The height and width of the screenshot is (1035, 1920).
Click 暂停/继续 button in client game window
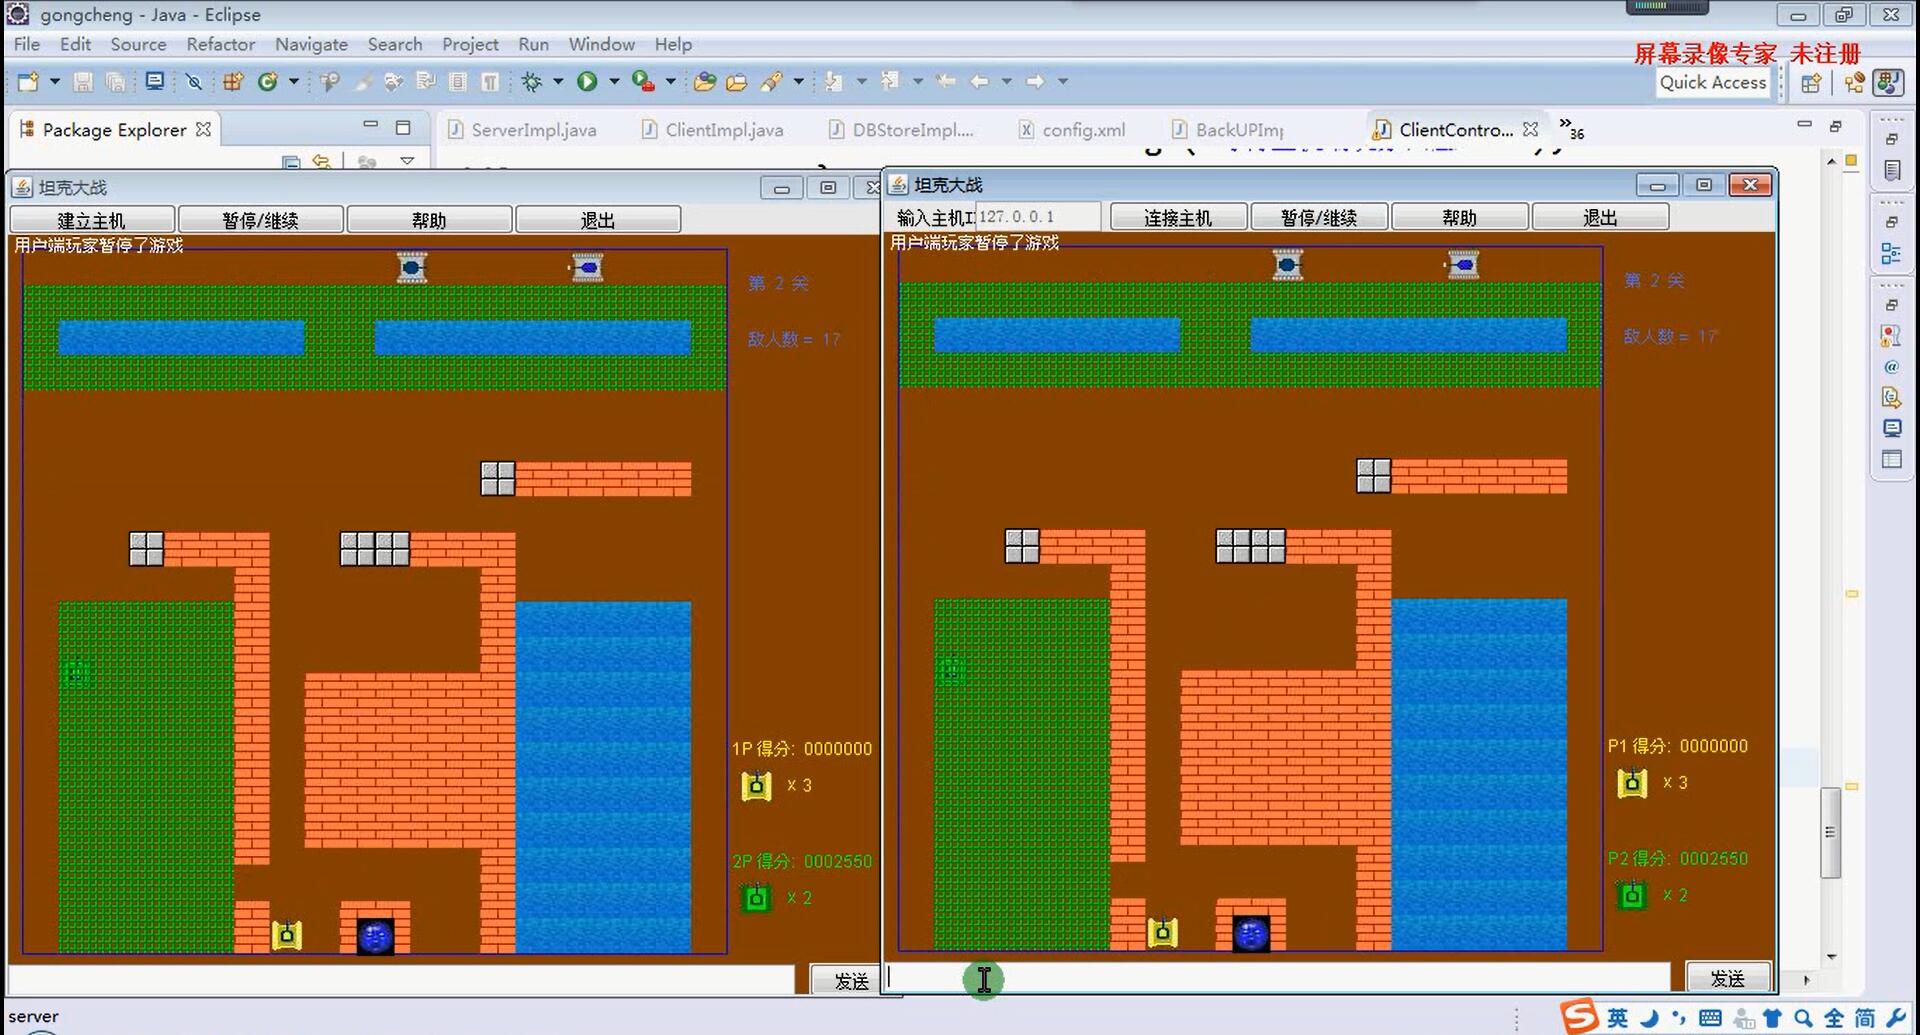coord(1319,218)
